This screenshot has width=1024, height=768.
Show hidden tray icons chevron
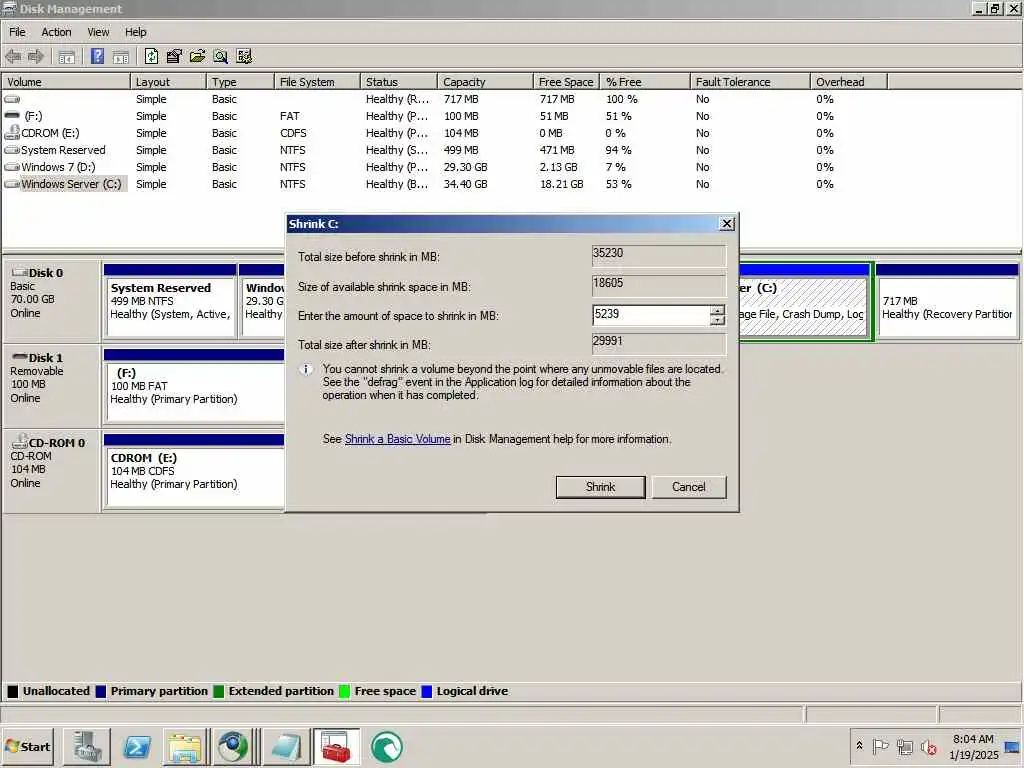pyautogui.click(x=859, y=746)
